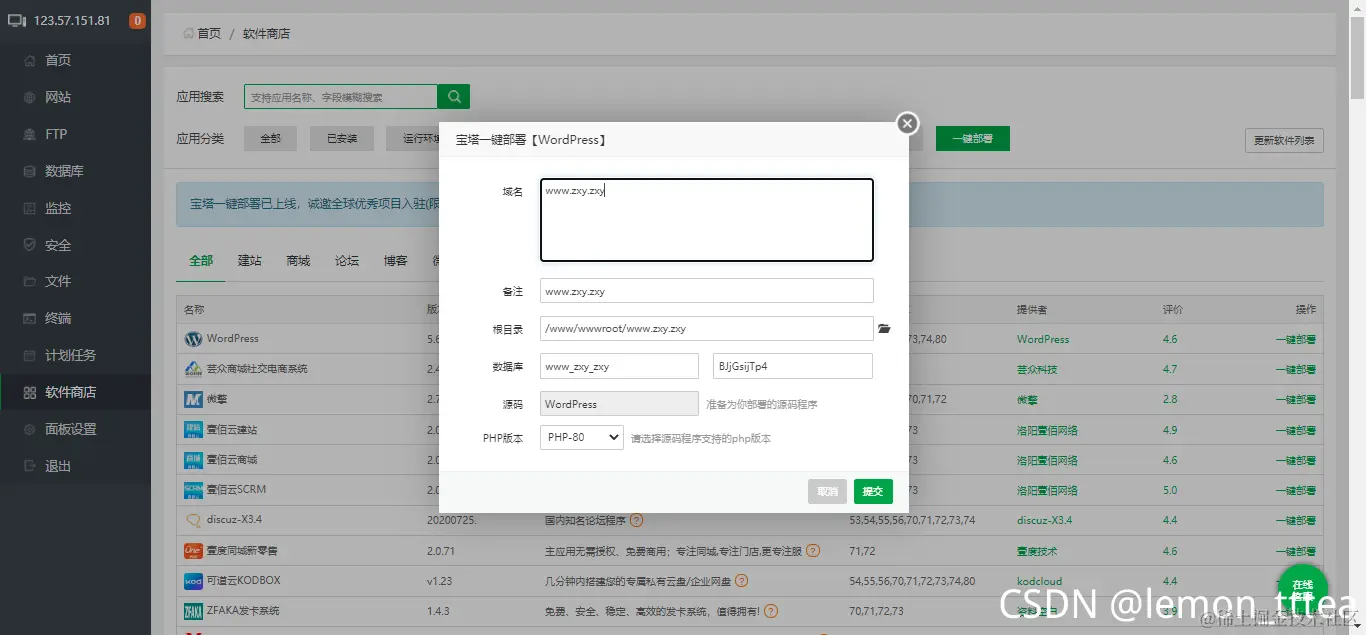
Task: Click the database name field www_zxy_zxy
Action: [619, 366]
